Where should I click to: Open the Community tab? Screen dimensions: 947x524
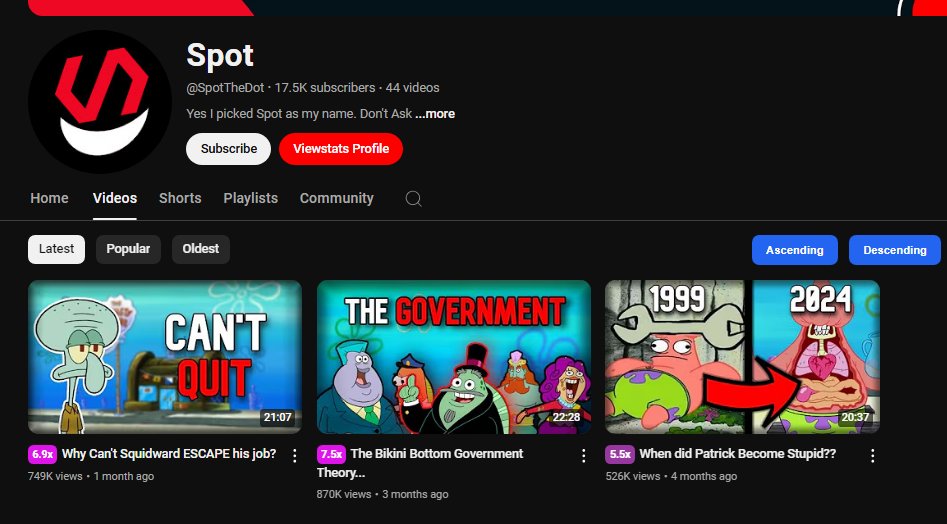(x=336, y=198)
